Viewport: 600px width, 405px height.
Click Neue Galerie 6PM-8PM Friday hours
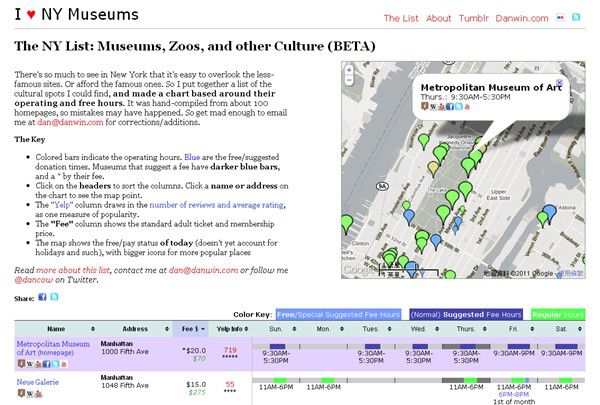coord(514,394)
